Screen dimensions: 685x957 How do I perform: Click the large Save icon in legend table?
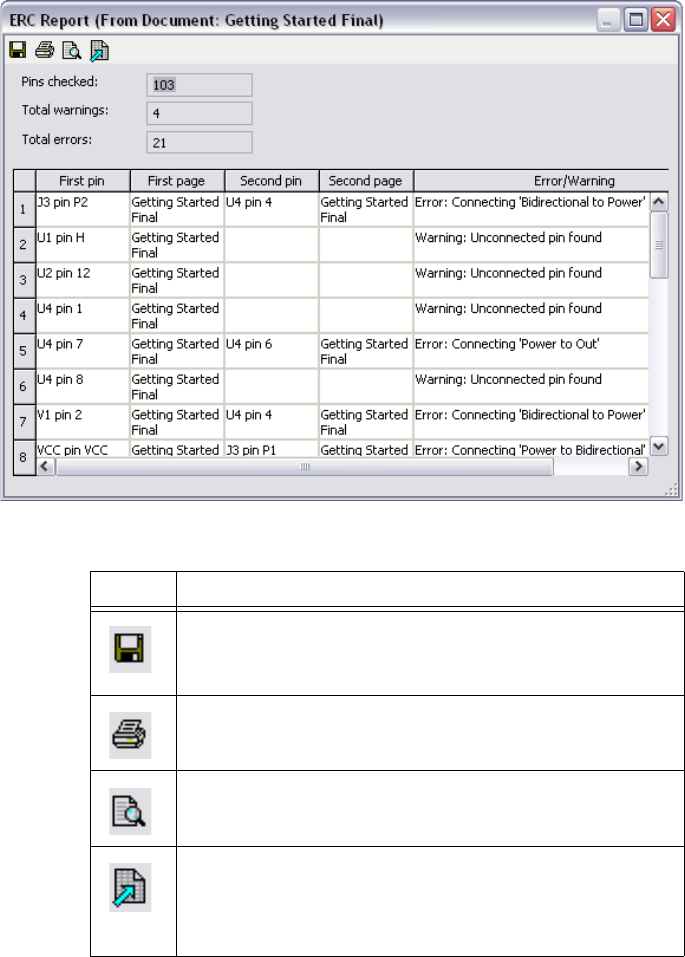point(130,649)
